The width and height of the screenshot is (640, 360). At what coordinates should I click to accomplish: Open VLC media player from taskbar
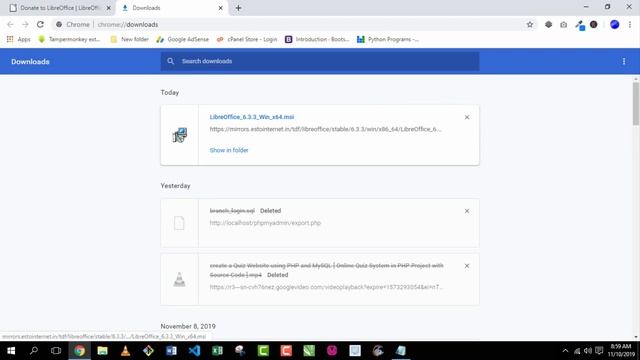(x=125, y=351)
